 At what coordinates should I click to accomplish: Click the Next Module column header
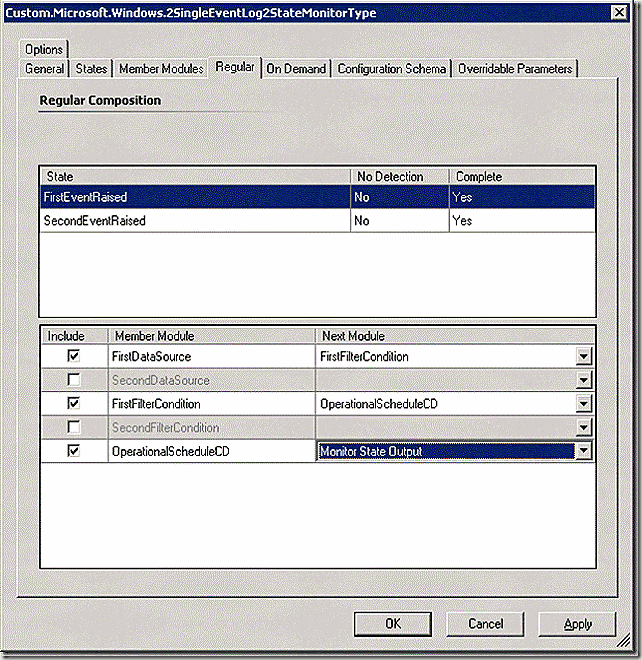[455, 336]
